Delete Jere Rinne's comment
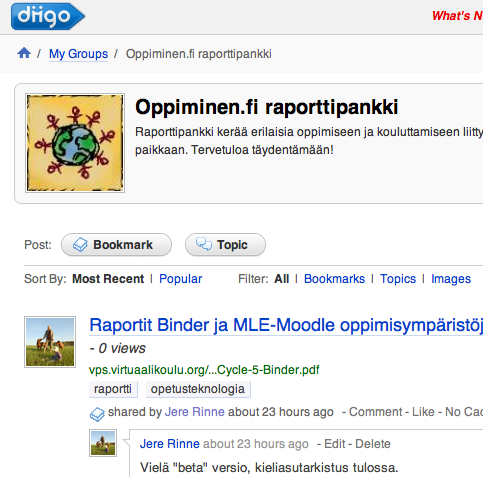 coord(373,444)
